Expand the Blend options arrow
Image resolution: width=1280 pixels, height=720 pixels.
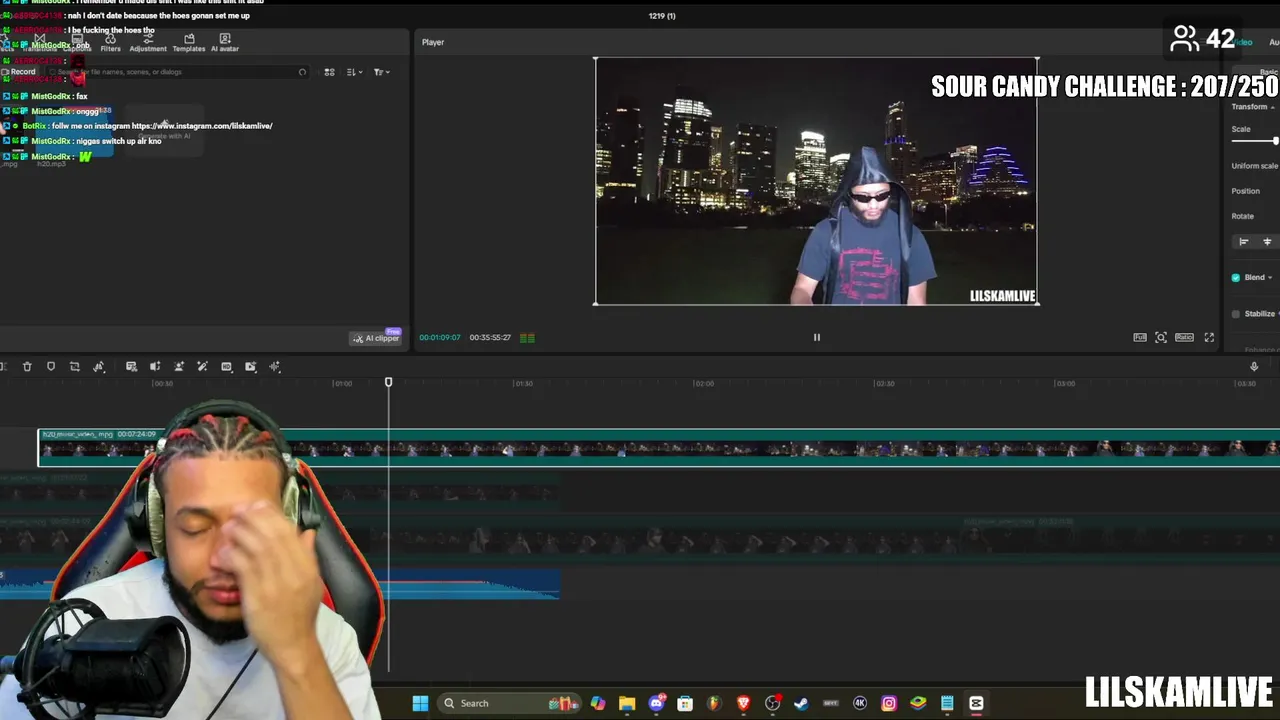tap(1270, 278)
